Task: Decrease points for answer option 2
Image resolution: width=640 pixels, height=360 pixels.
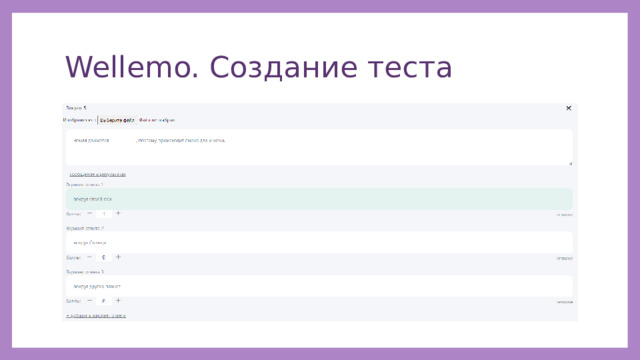Action: [x=89, y=257]
